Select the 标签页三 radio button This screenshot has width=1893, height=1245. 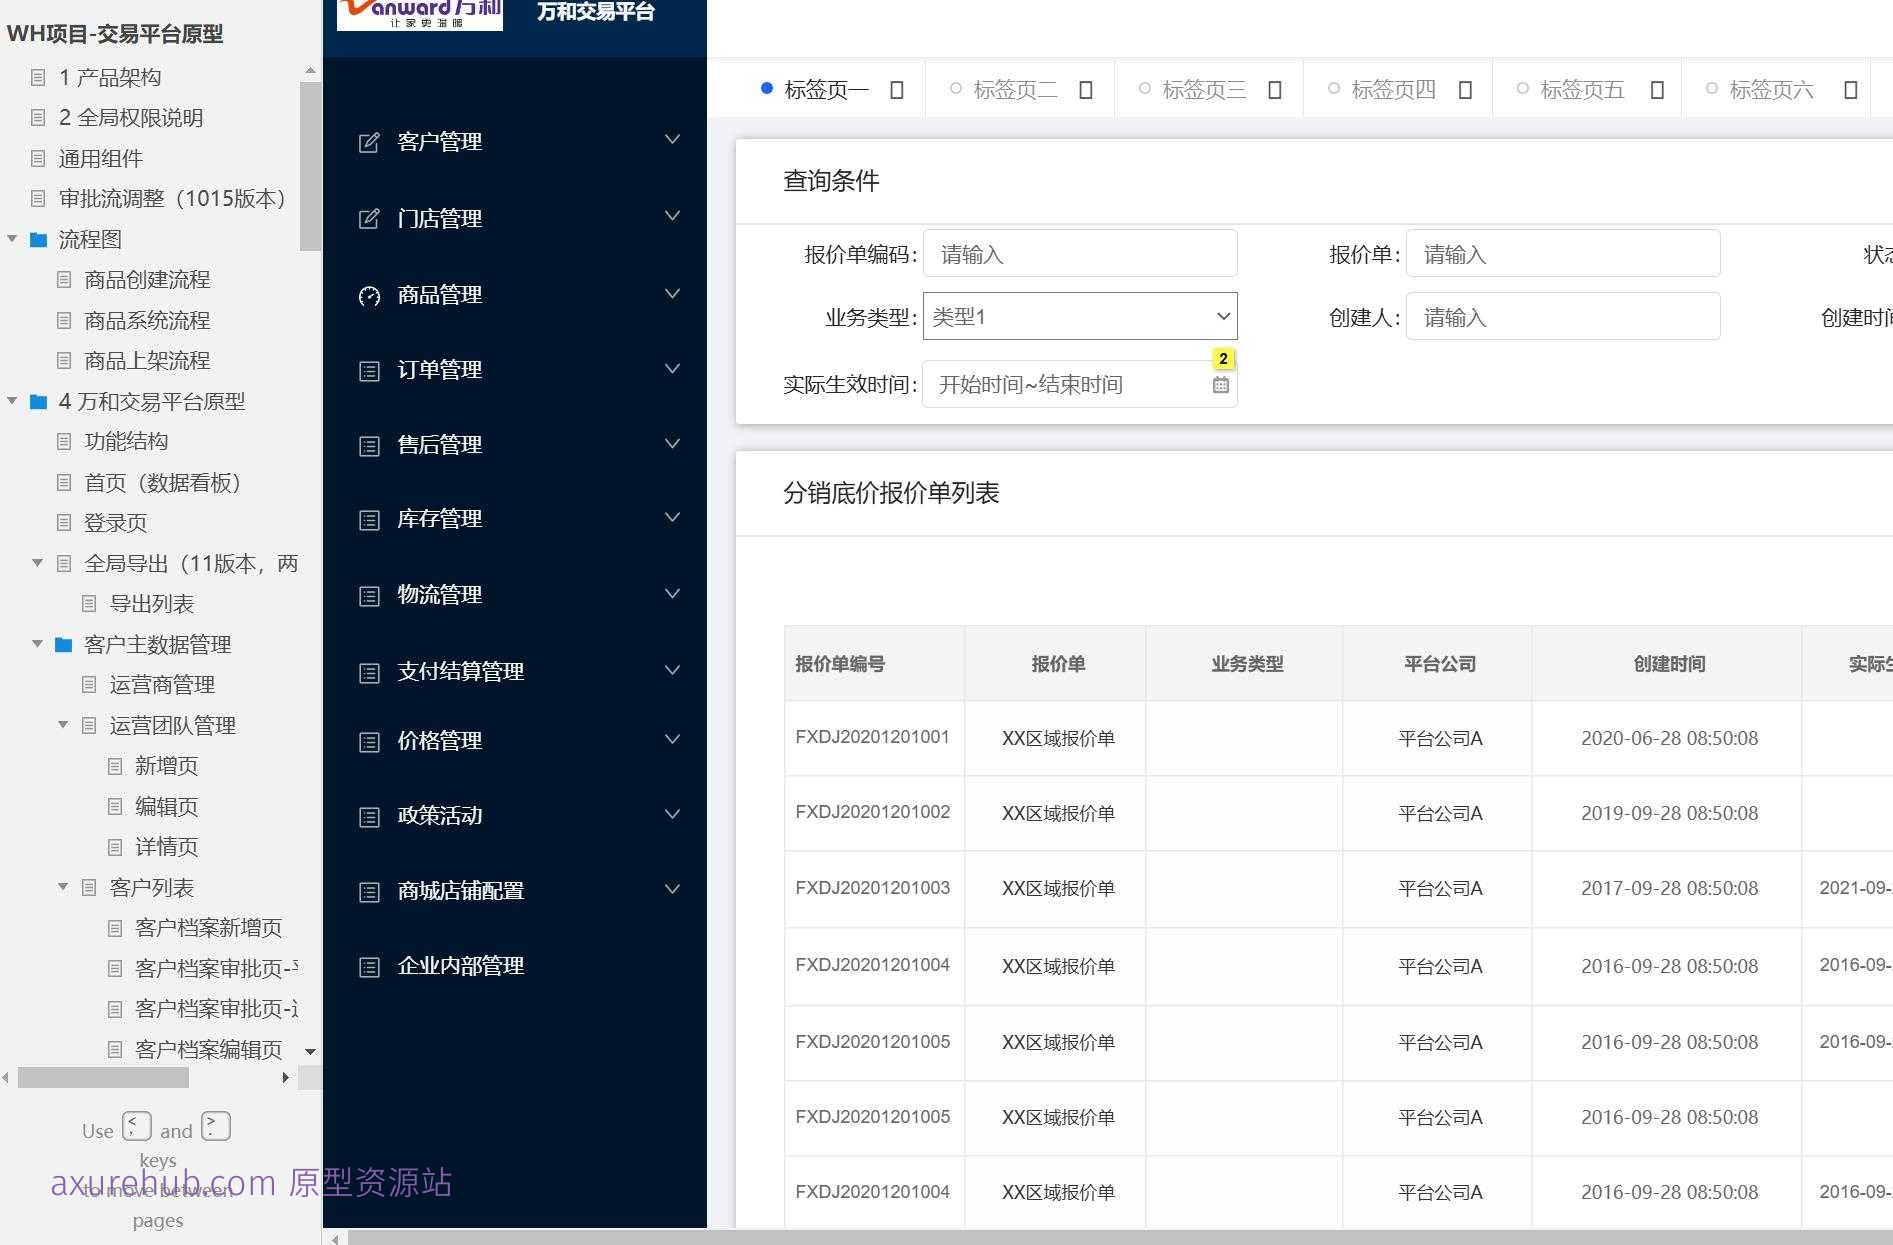[1144, 88]
